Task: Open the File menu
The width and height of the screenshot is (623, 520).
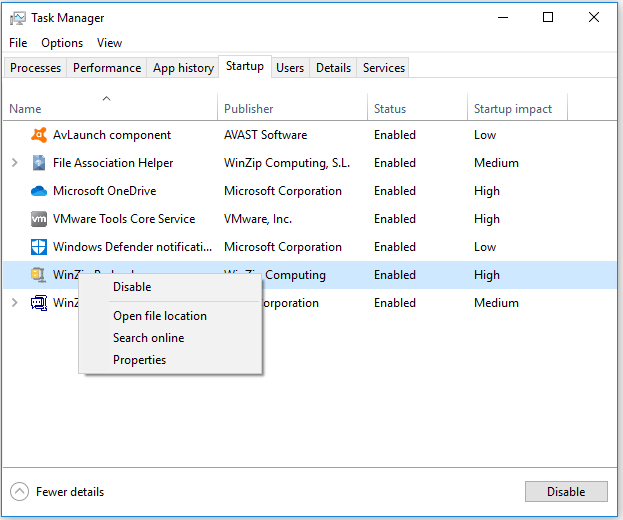Action: click(18, 43)
